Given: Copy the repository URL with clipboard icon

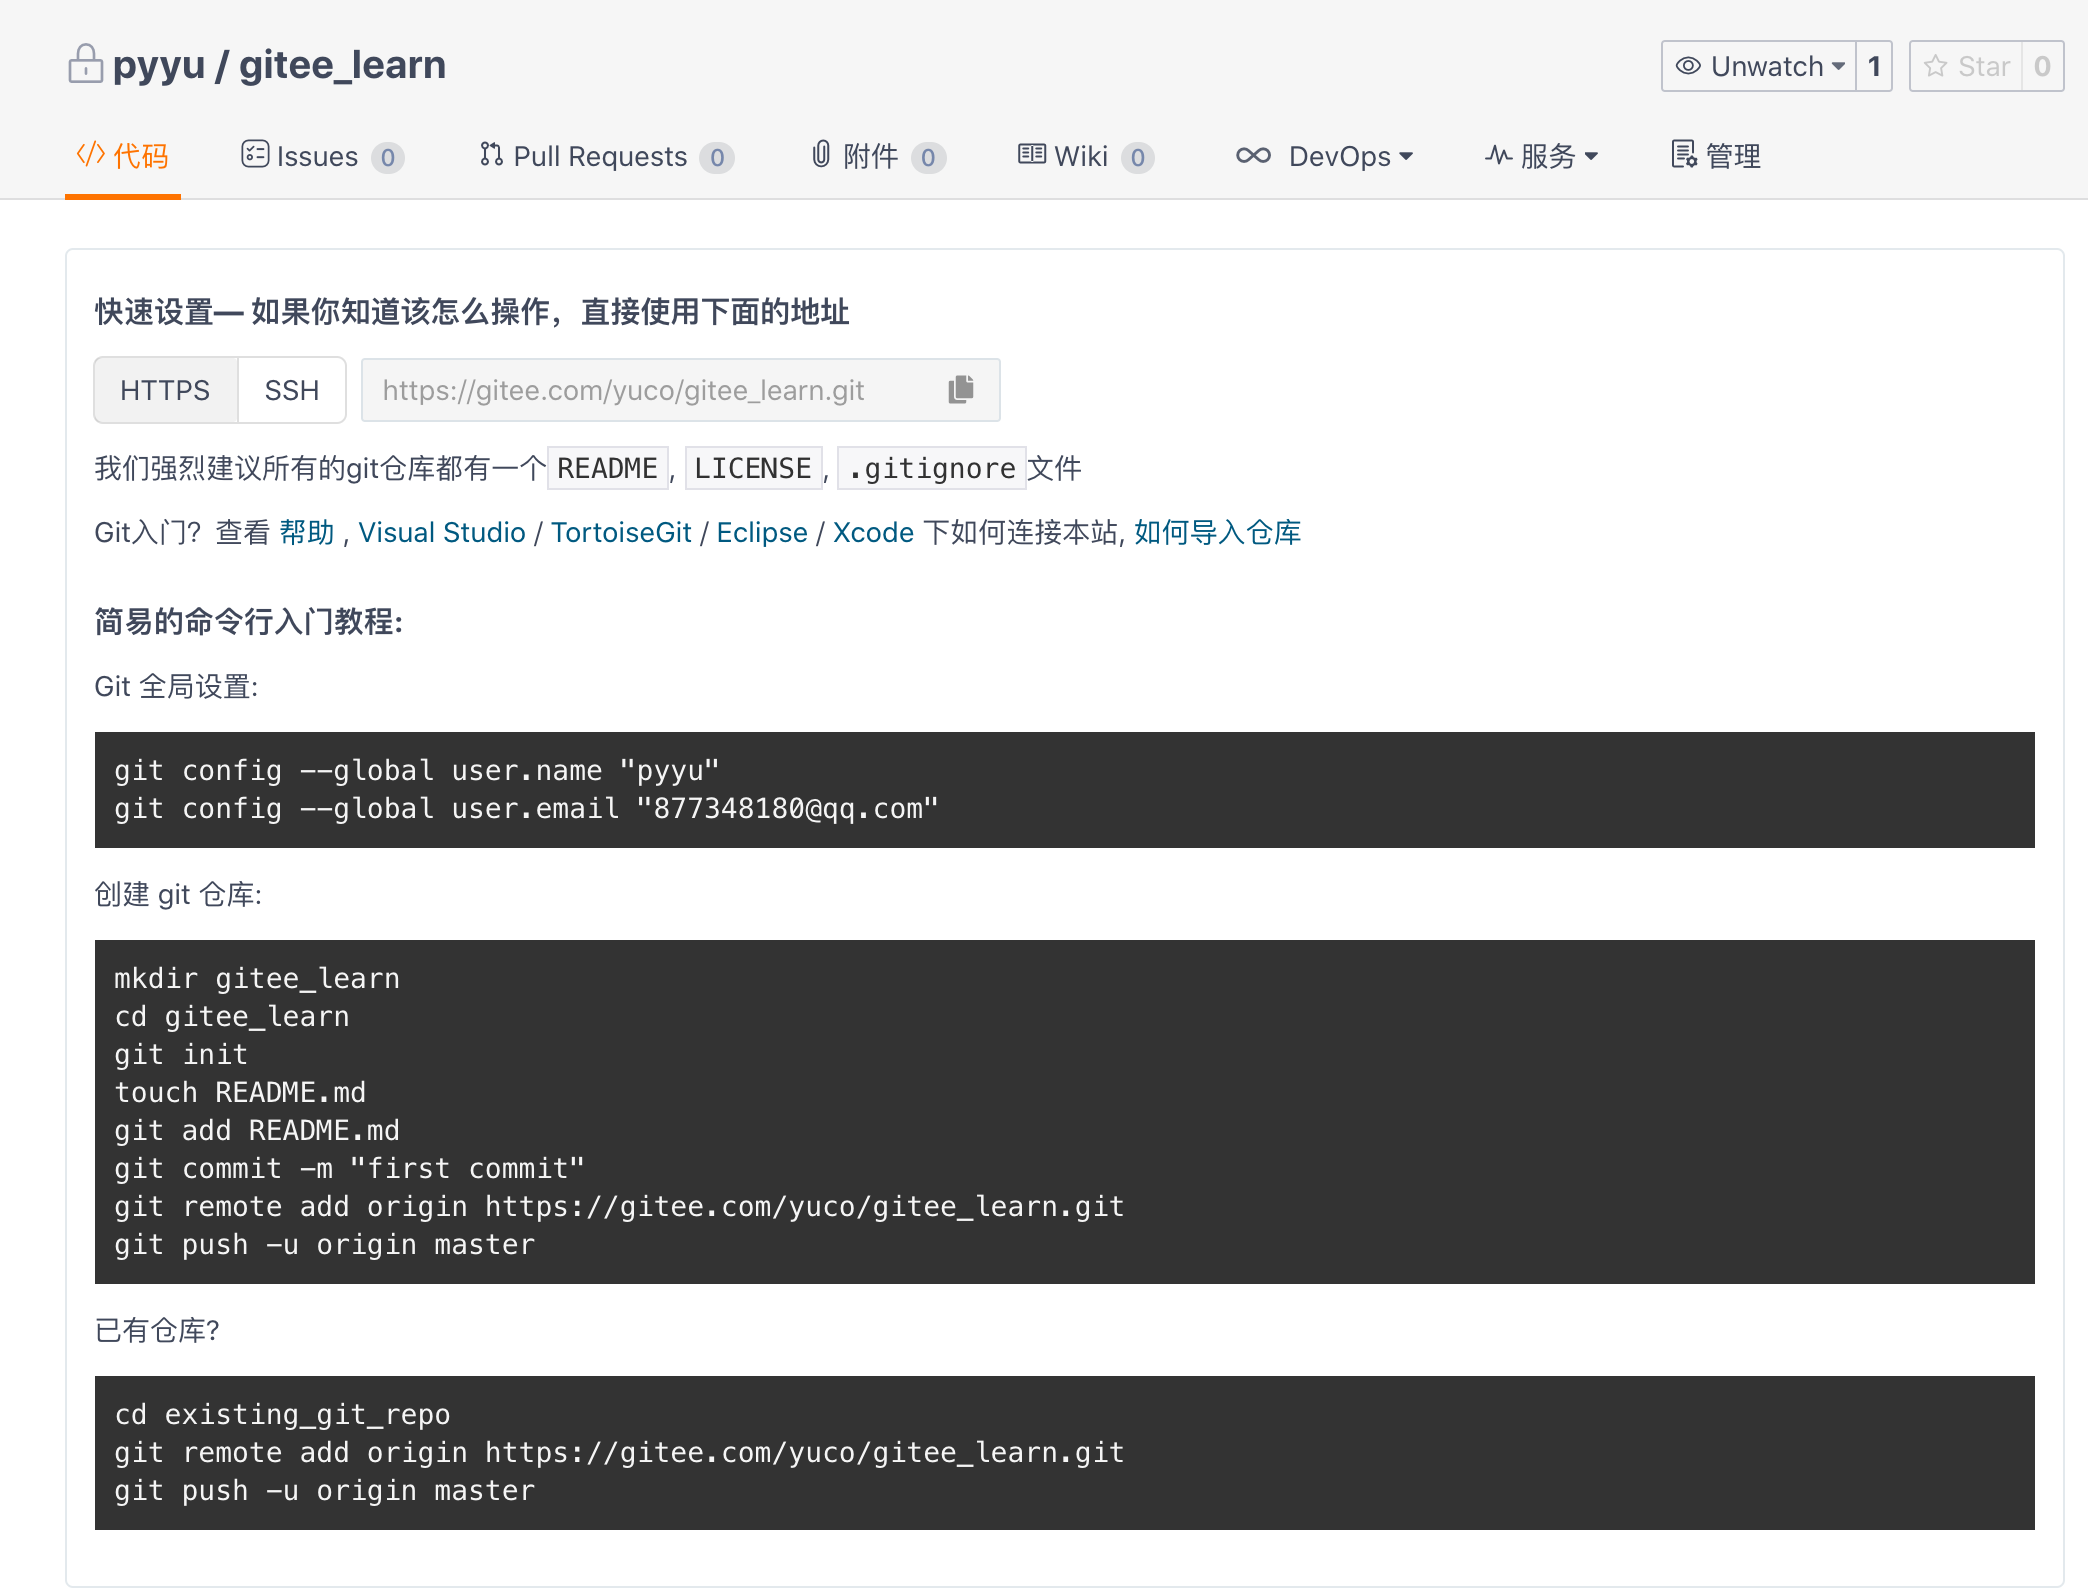Looking at the screenshot, I should click(961, 389).
